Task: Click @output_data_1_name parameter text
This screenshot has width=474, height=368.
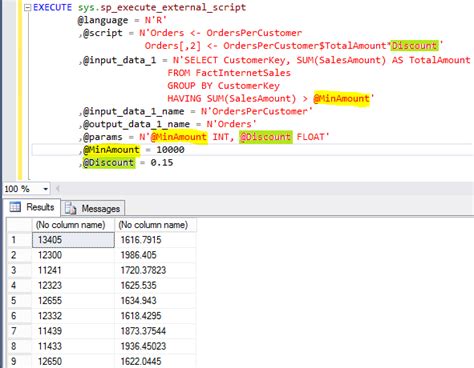Action: coord(136,124)
